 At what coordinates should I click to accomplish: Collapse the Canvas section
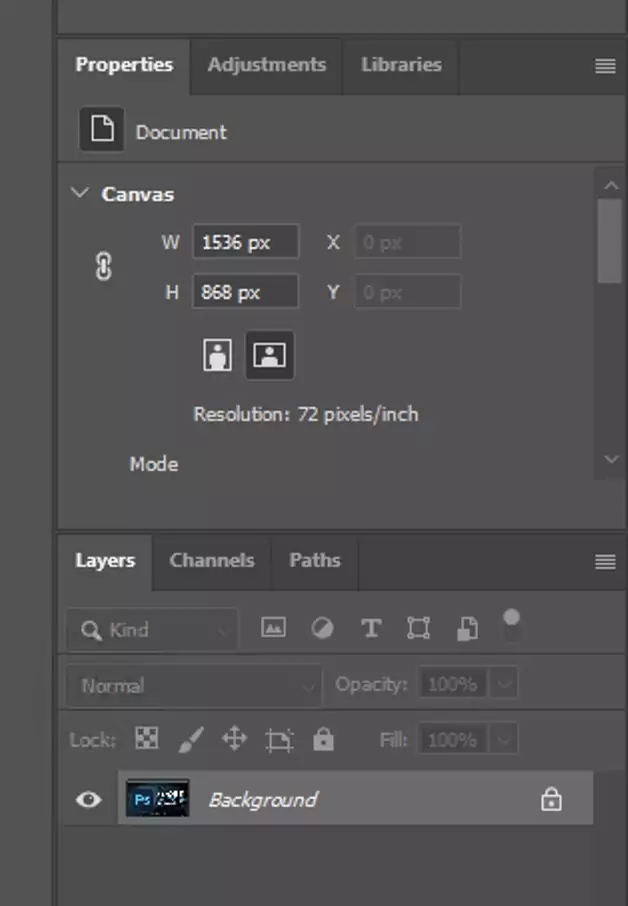(79, 193)
